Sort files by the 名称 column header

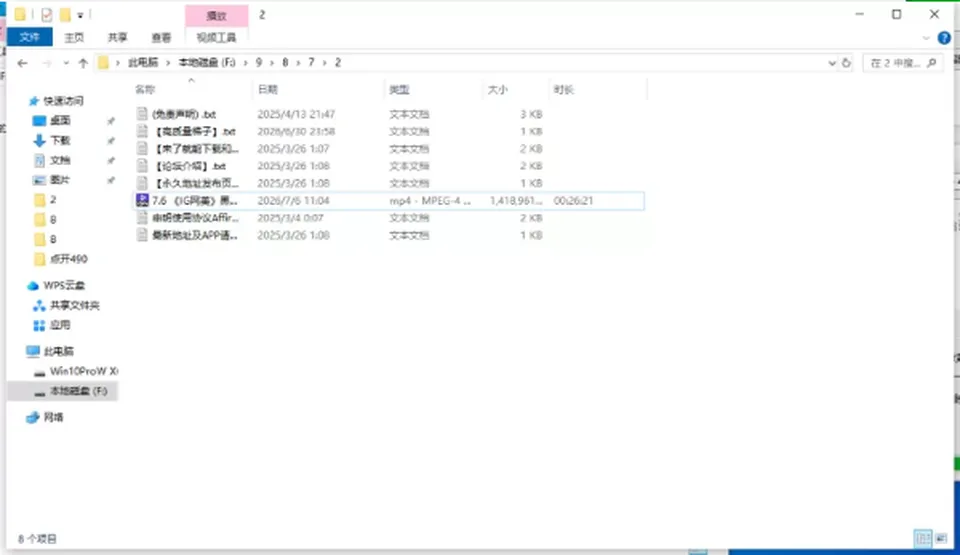pos(145,89)
